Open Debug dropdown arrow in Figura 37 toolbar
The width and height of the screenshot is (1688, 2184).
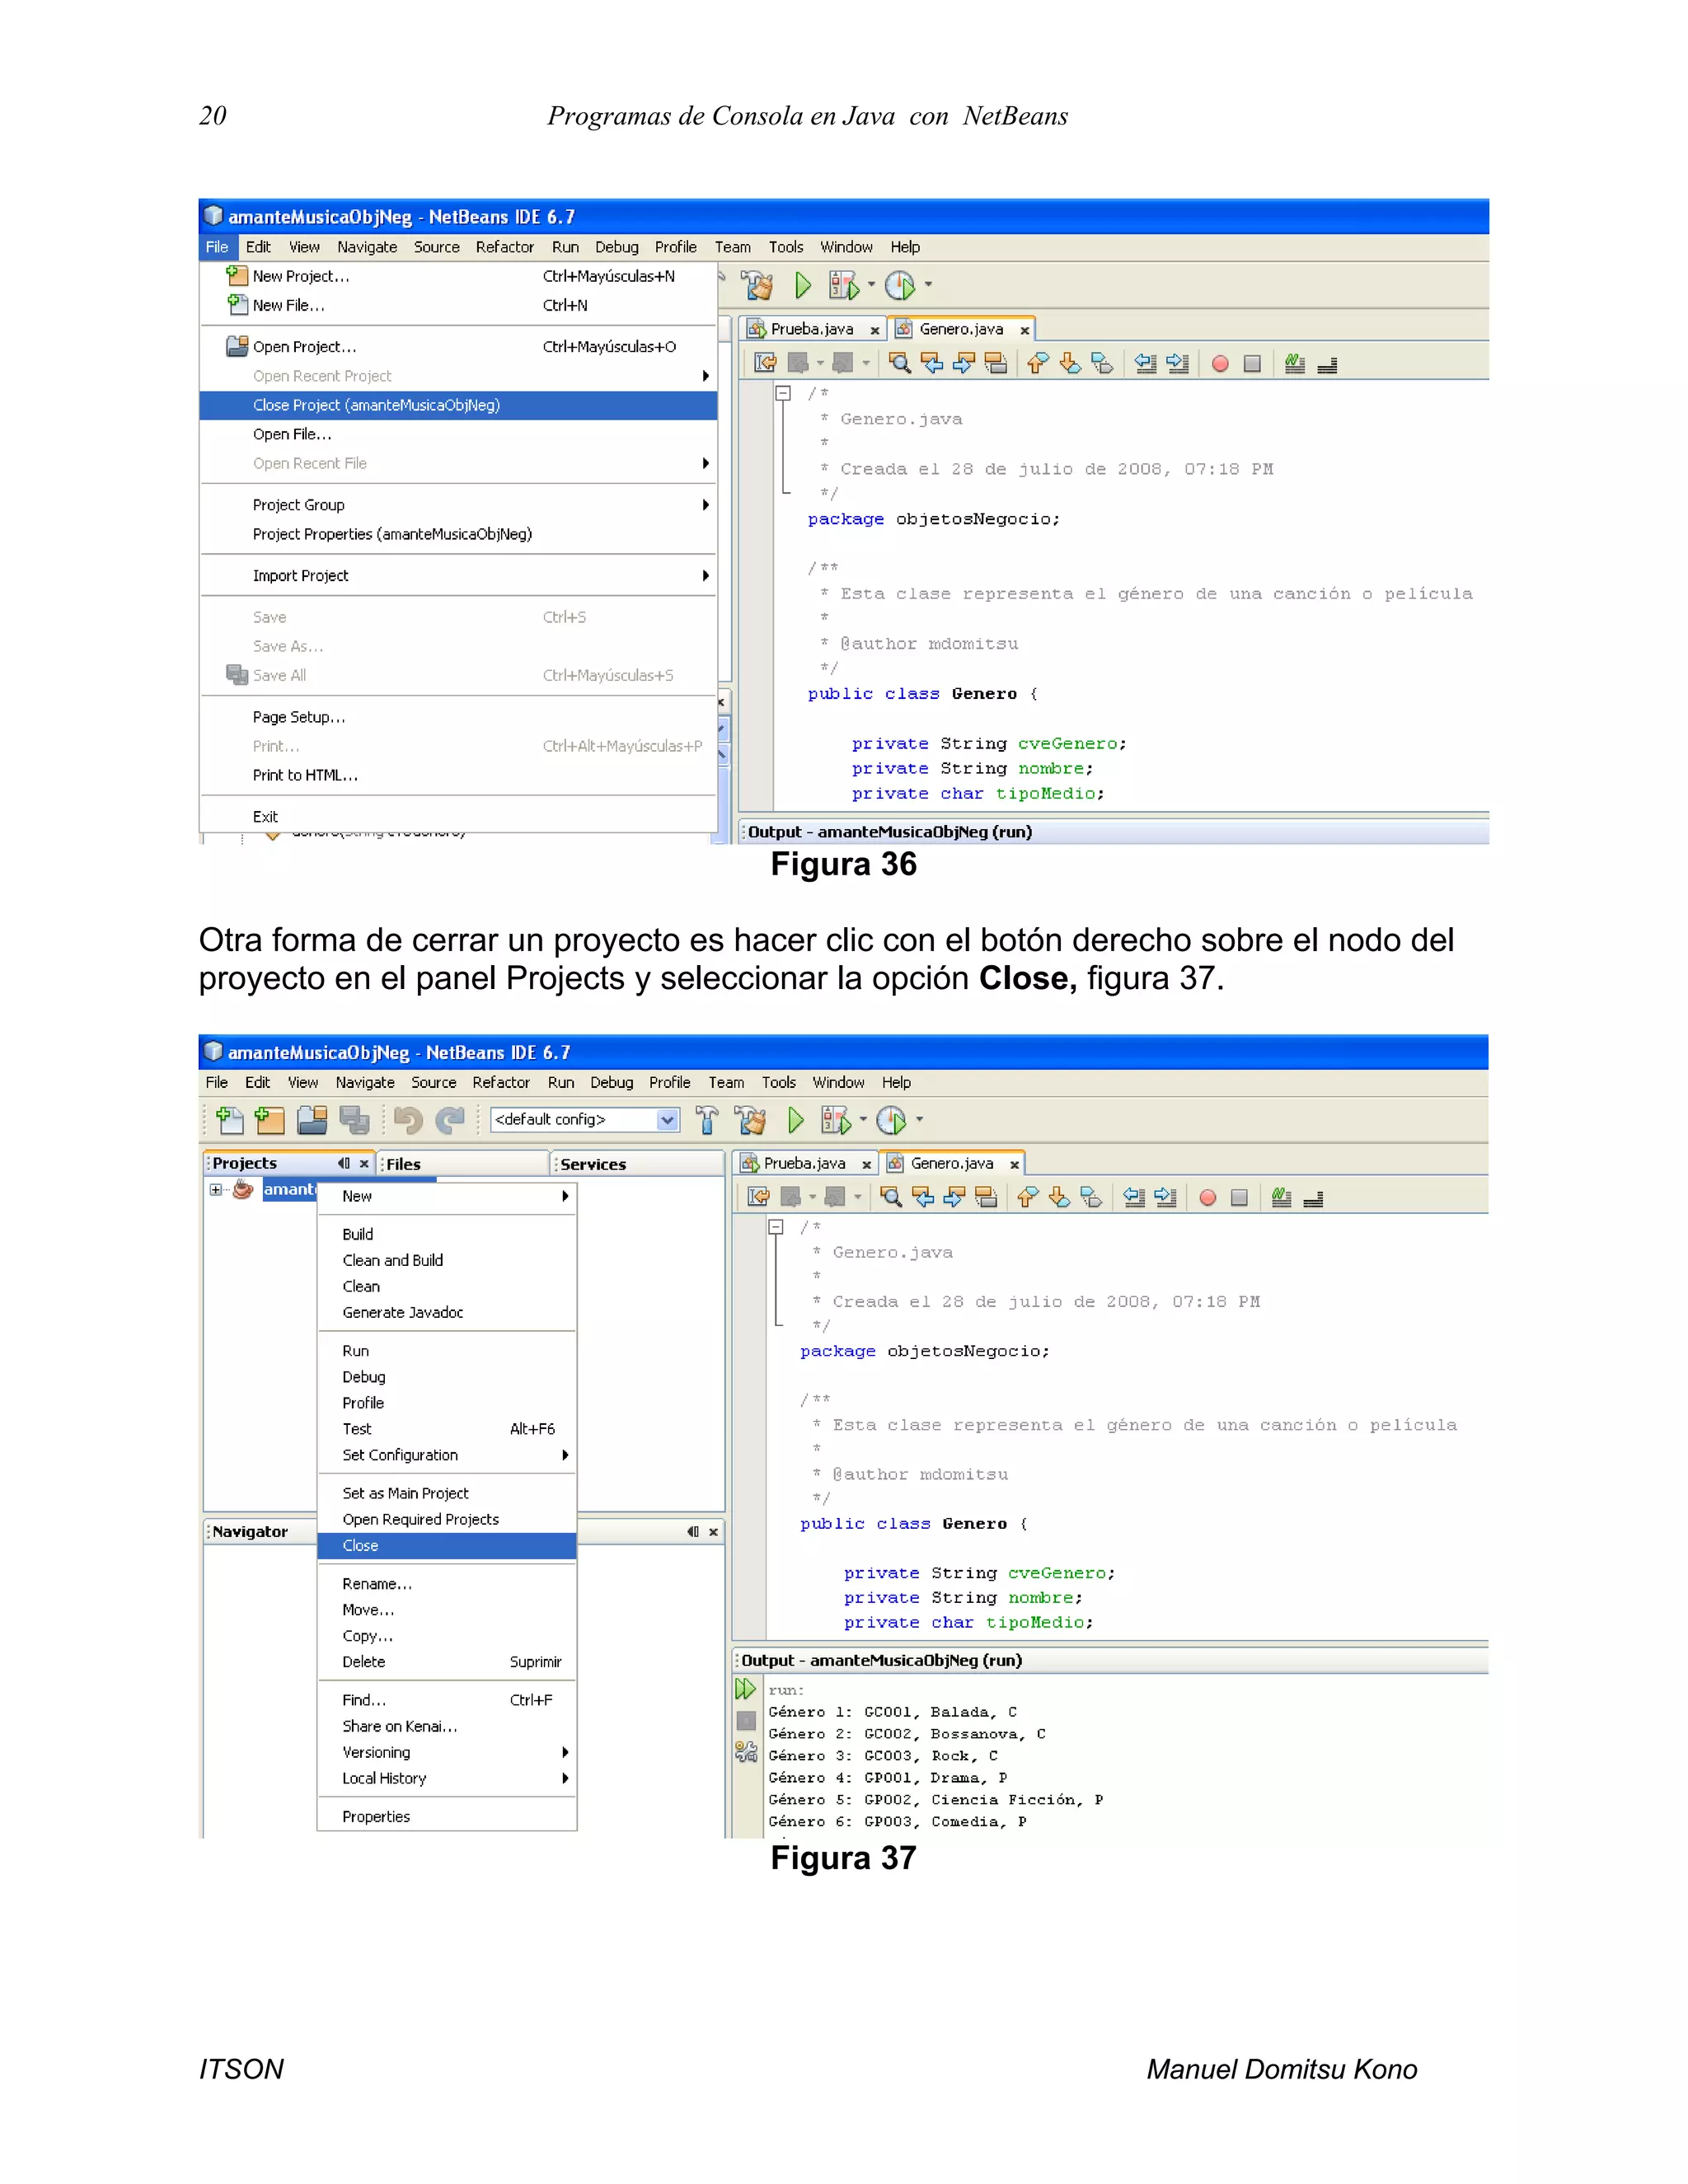(x=863, y=1120)
